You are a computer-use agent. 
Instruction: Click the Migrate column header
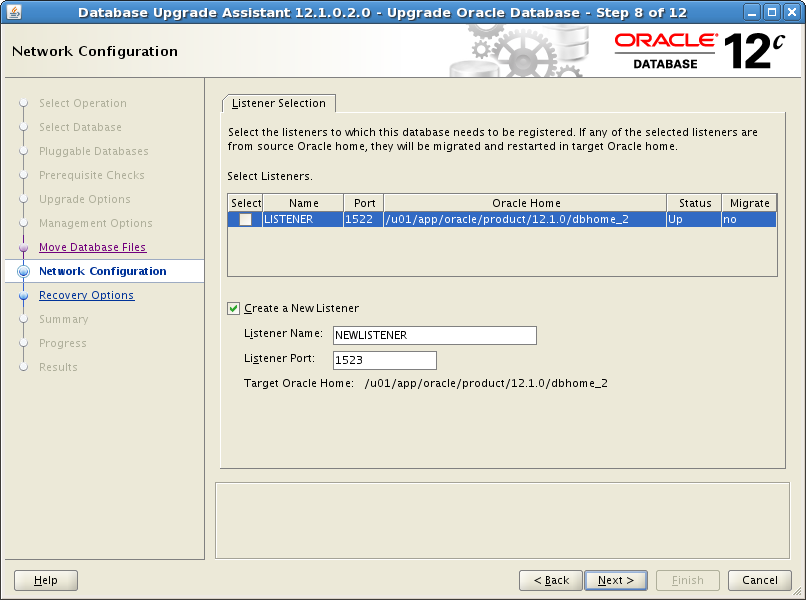point(749,203)
